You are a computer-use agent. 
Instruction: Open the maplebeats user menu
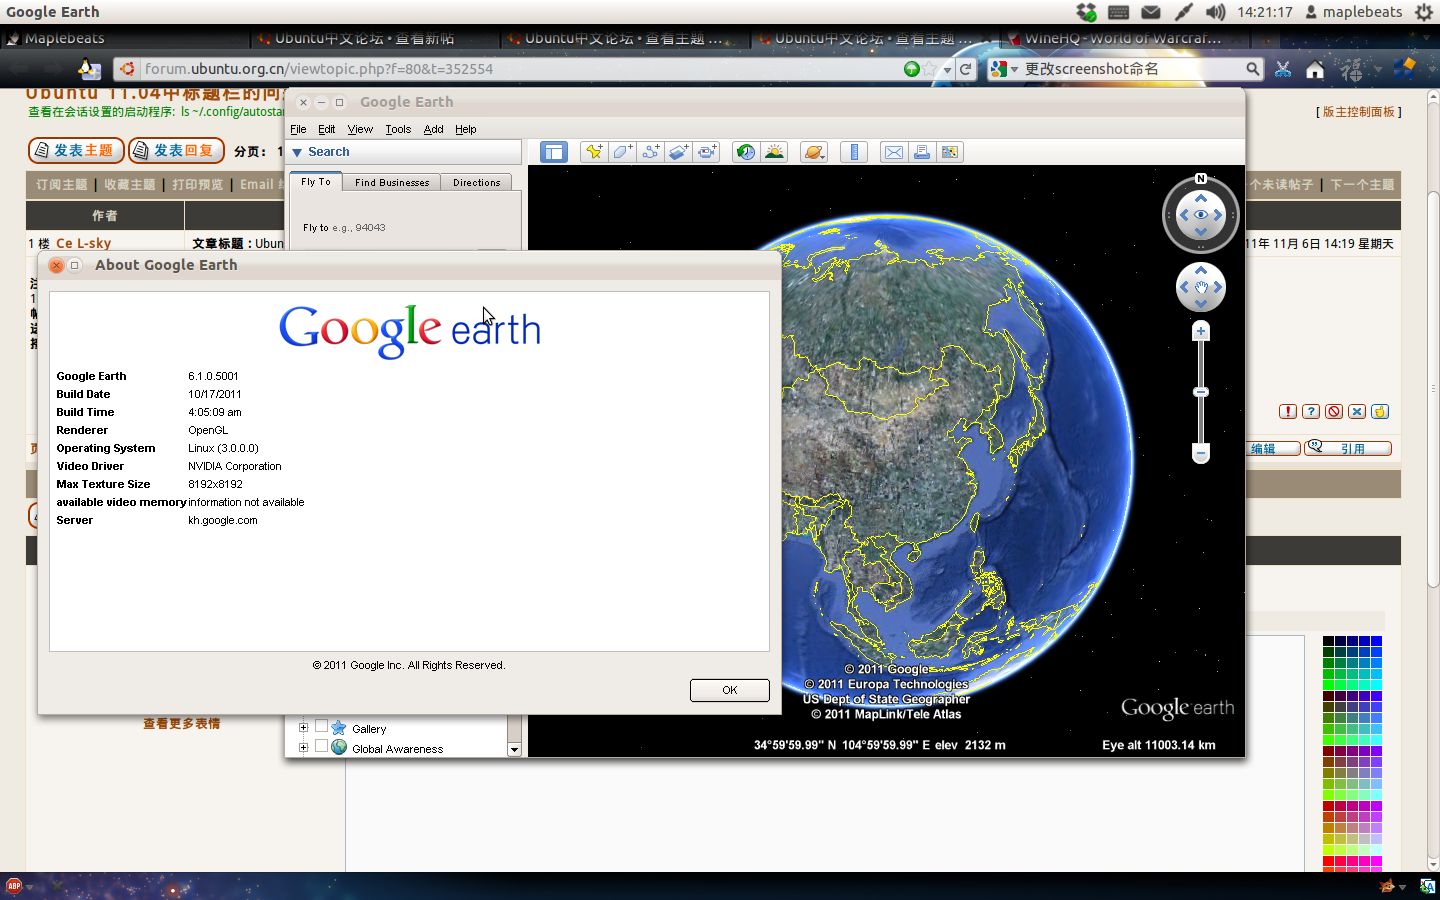coord(1353,12)
